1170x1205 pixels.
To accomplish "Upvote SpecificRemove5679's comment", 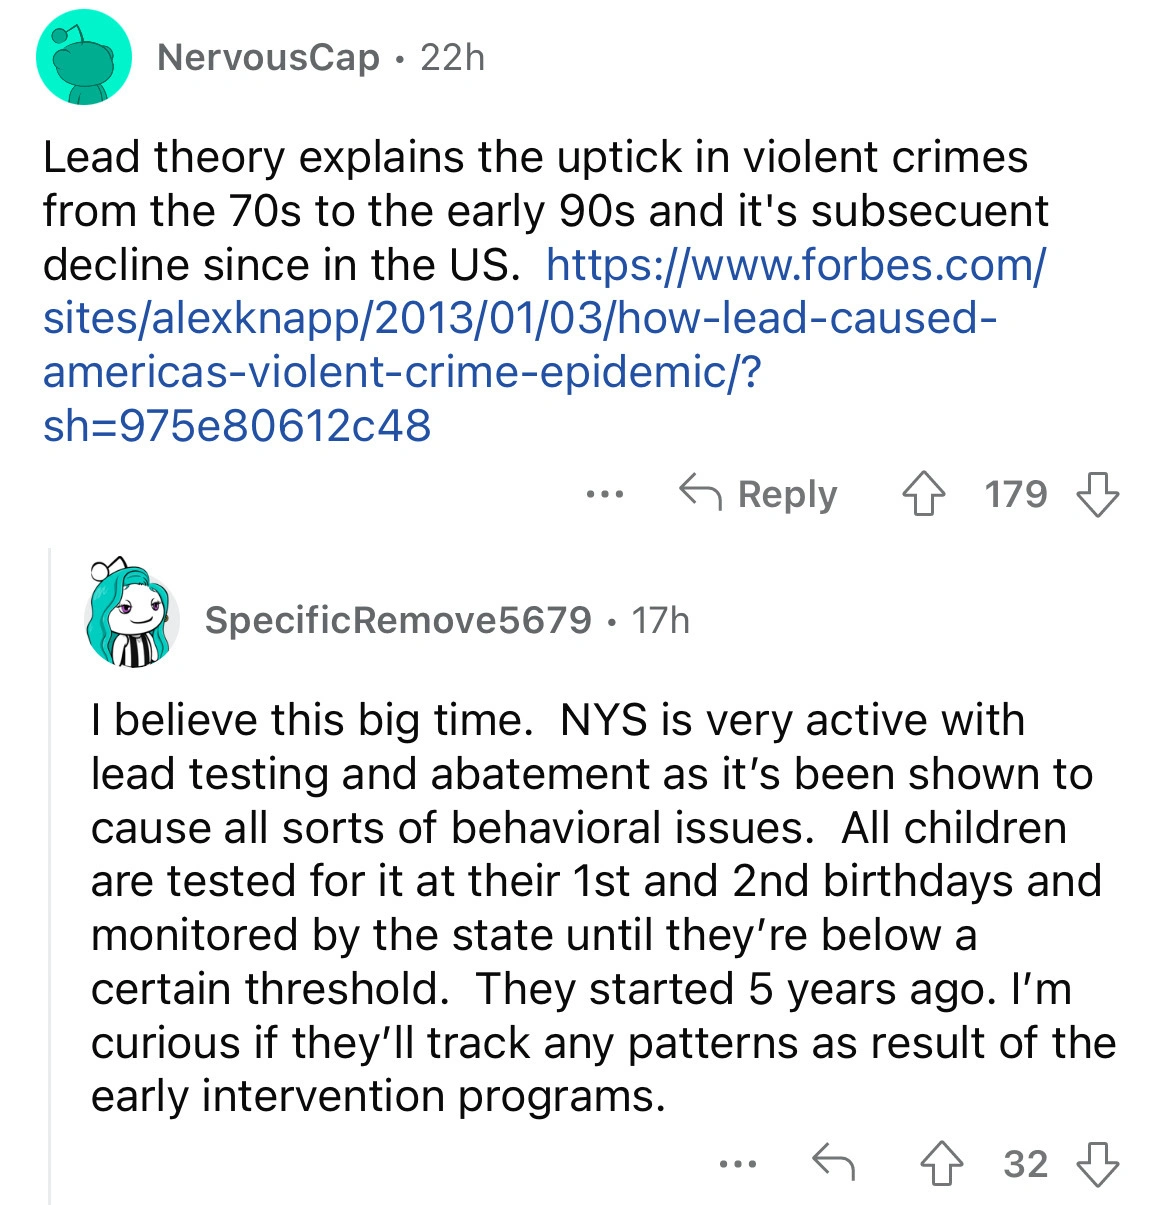I will coord(941,1164).
